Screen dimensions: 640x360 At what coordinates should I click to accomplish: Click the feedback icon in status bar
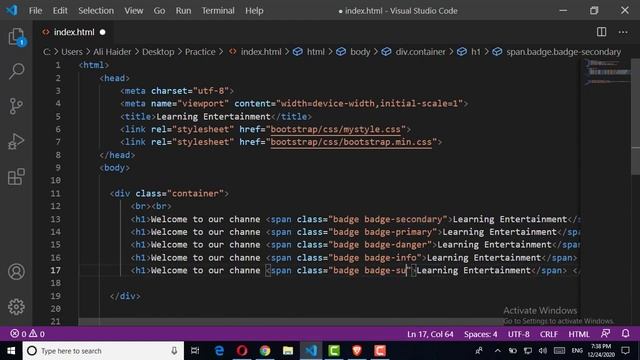click(605, 334)
